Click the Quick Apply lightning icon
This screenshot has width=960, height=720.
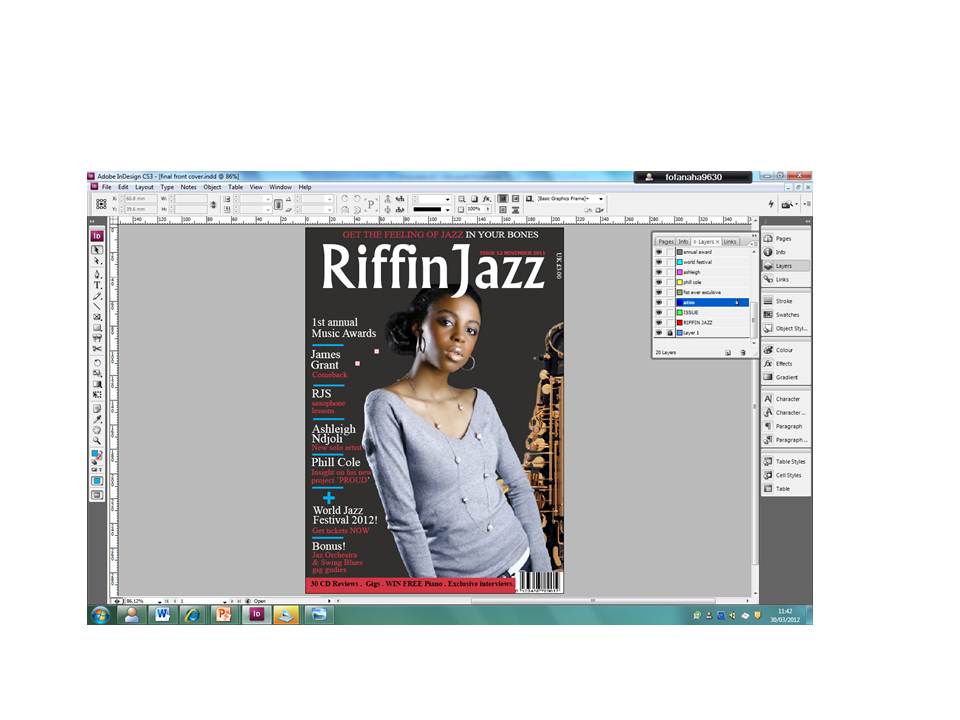pyautogui.click(x=771, y=204)
